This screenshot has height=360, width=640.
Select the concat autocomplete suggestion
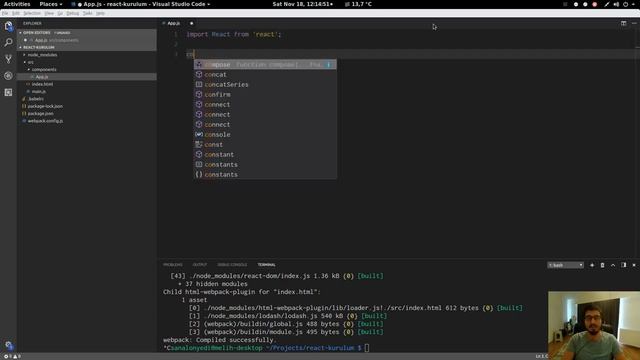pos(265,74)
